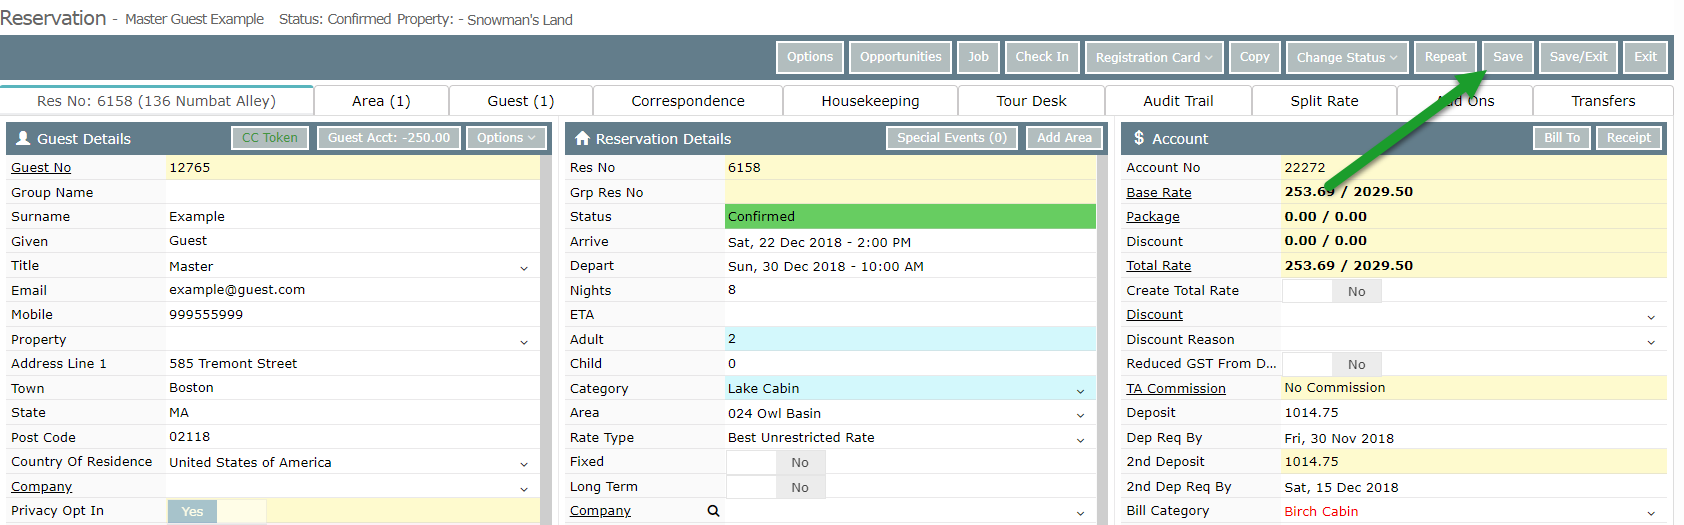Open the Transfers tab

pos(1603,101)
